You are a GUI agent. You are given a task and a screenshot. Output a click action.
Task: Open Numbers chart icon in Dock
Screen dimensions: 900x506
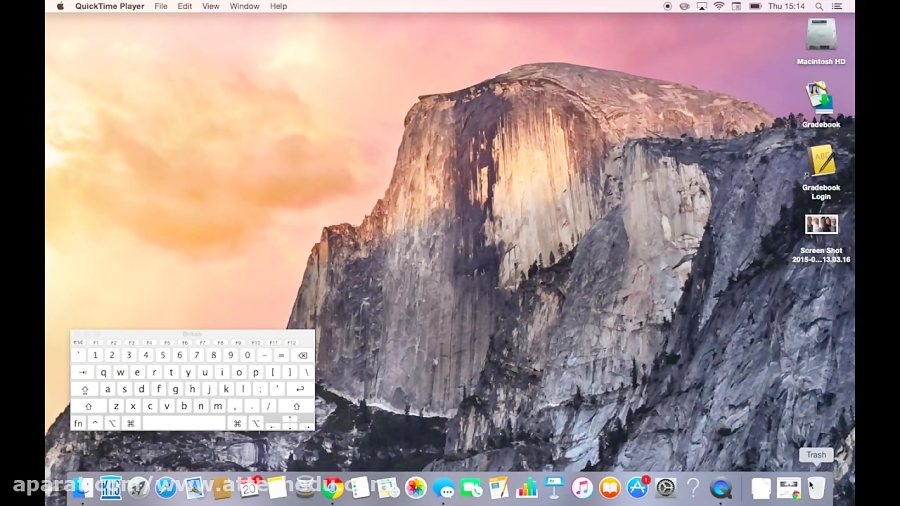pos(526,488)
